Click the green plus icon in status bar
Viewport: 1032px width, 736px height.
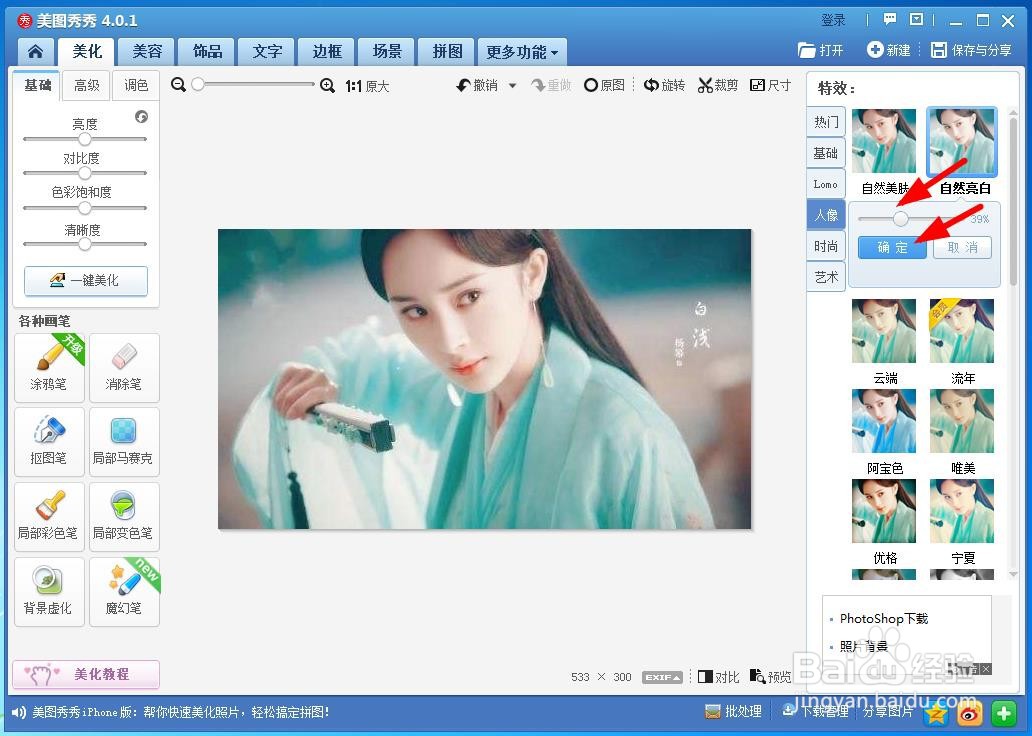point(1004,713)
